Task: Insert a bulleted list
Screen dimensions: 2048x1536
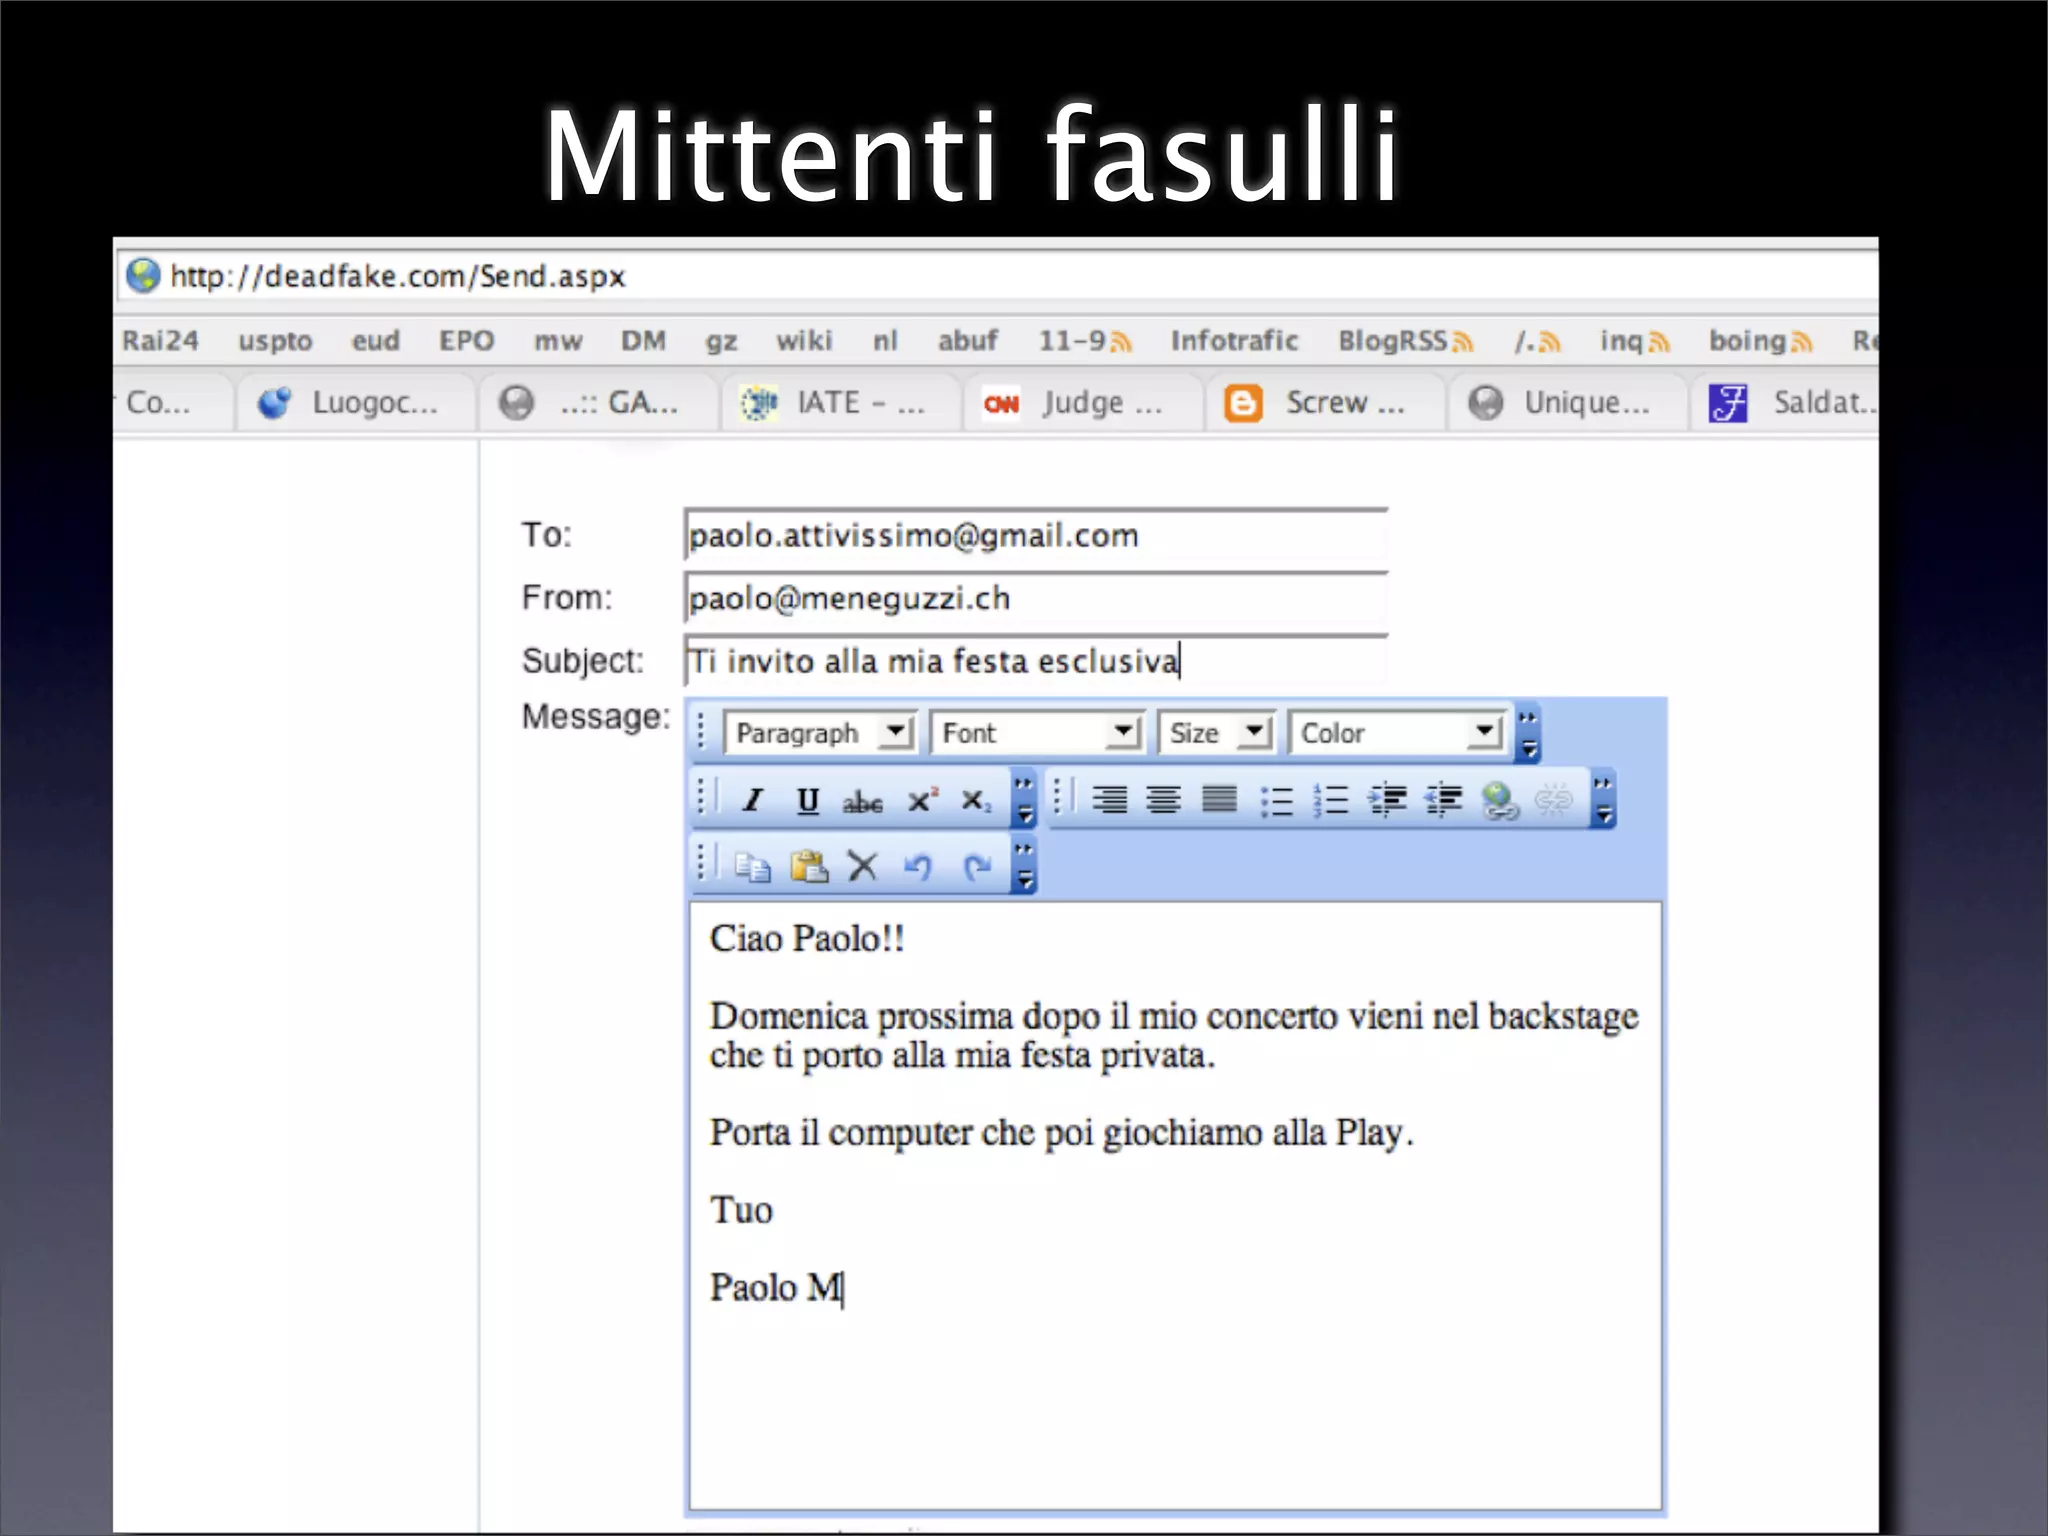Action: [1276, 801]
